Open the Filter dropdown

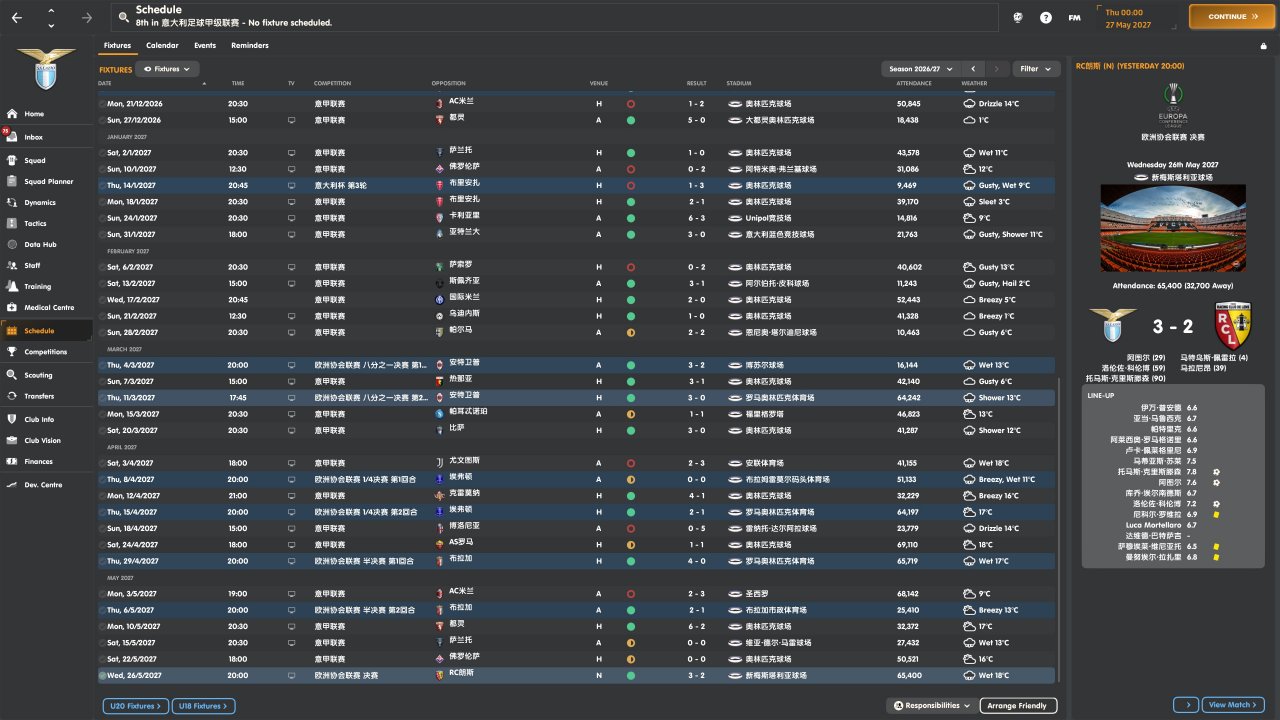(1036, 69)
